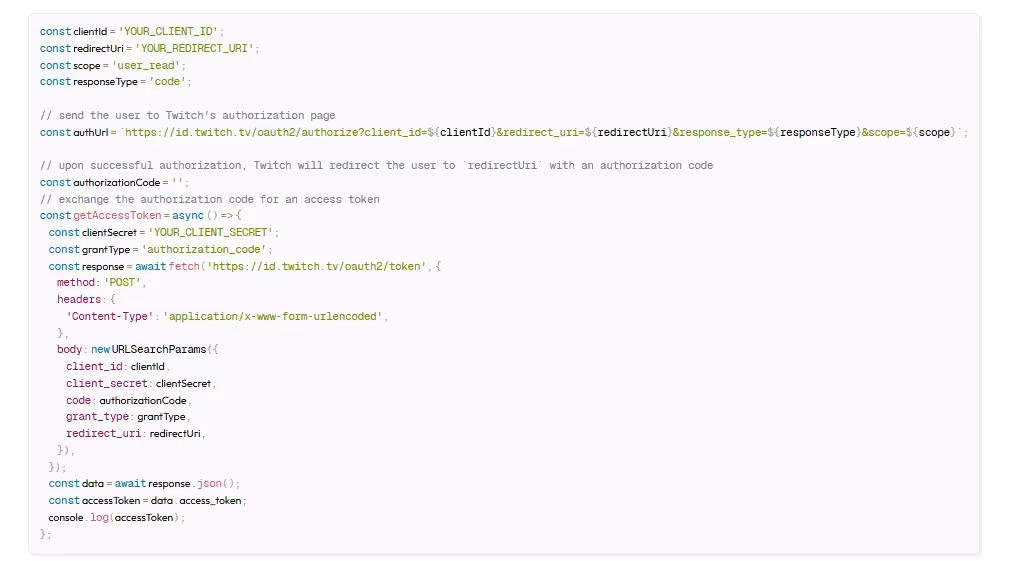The image size is (1010, 561).
Task: Click the ${scope} template placeholder in URL
Action: tap(931, 132)
